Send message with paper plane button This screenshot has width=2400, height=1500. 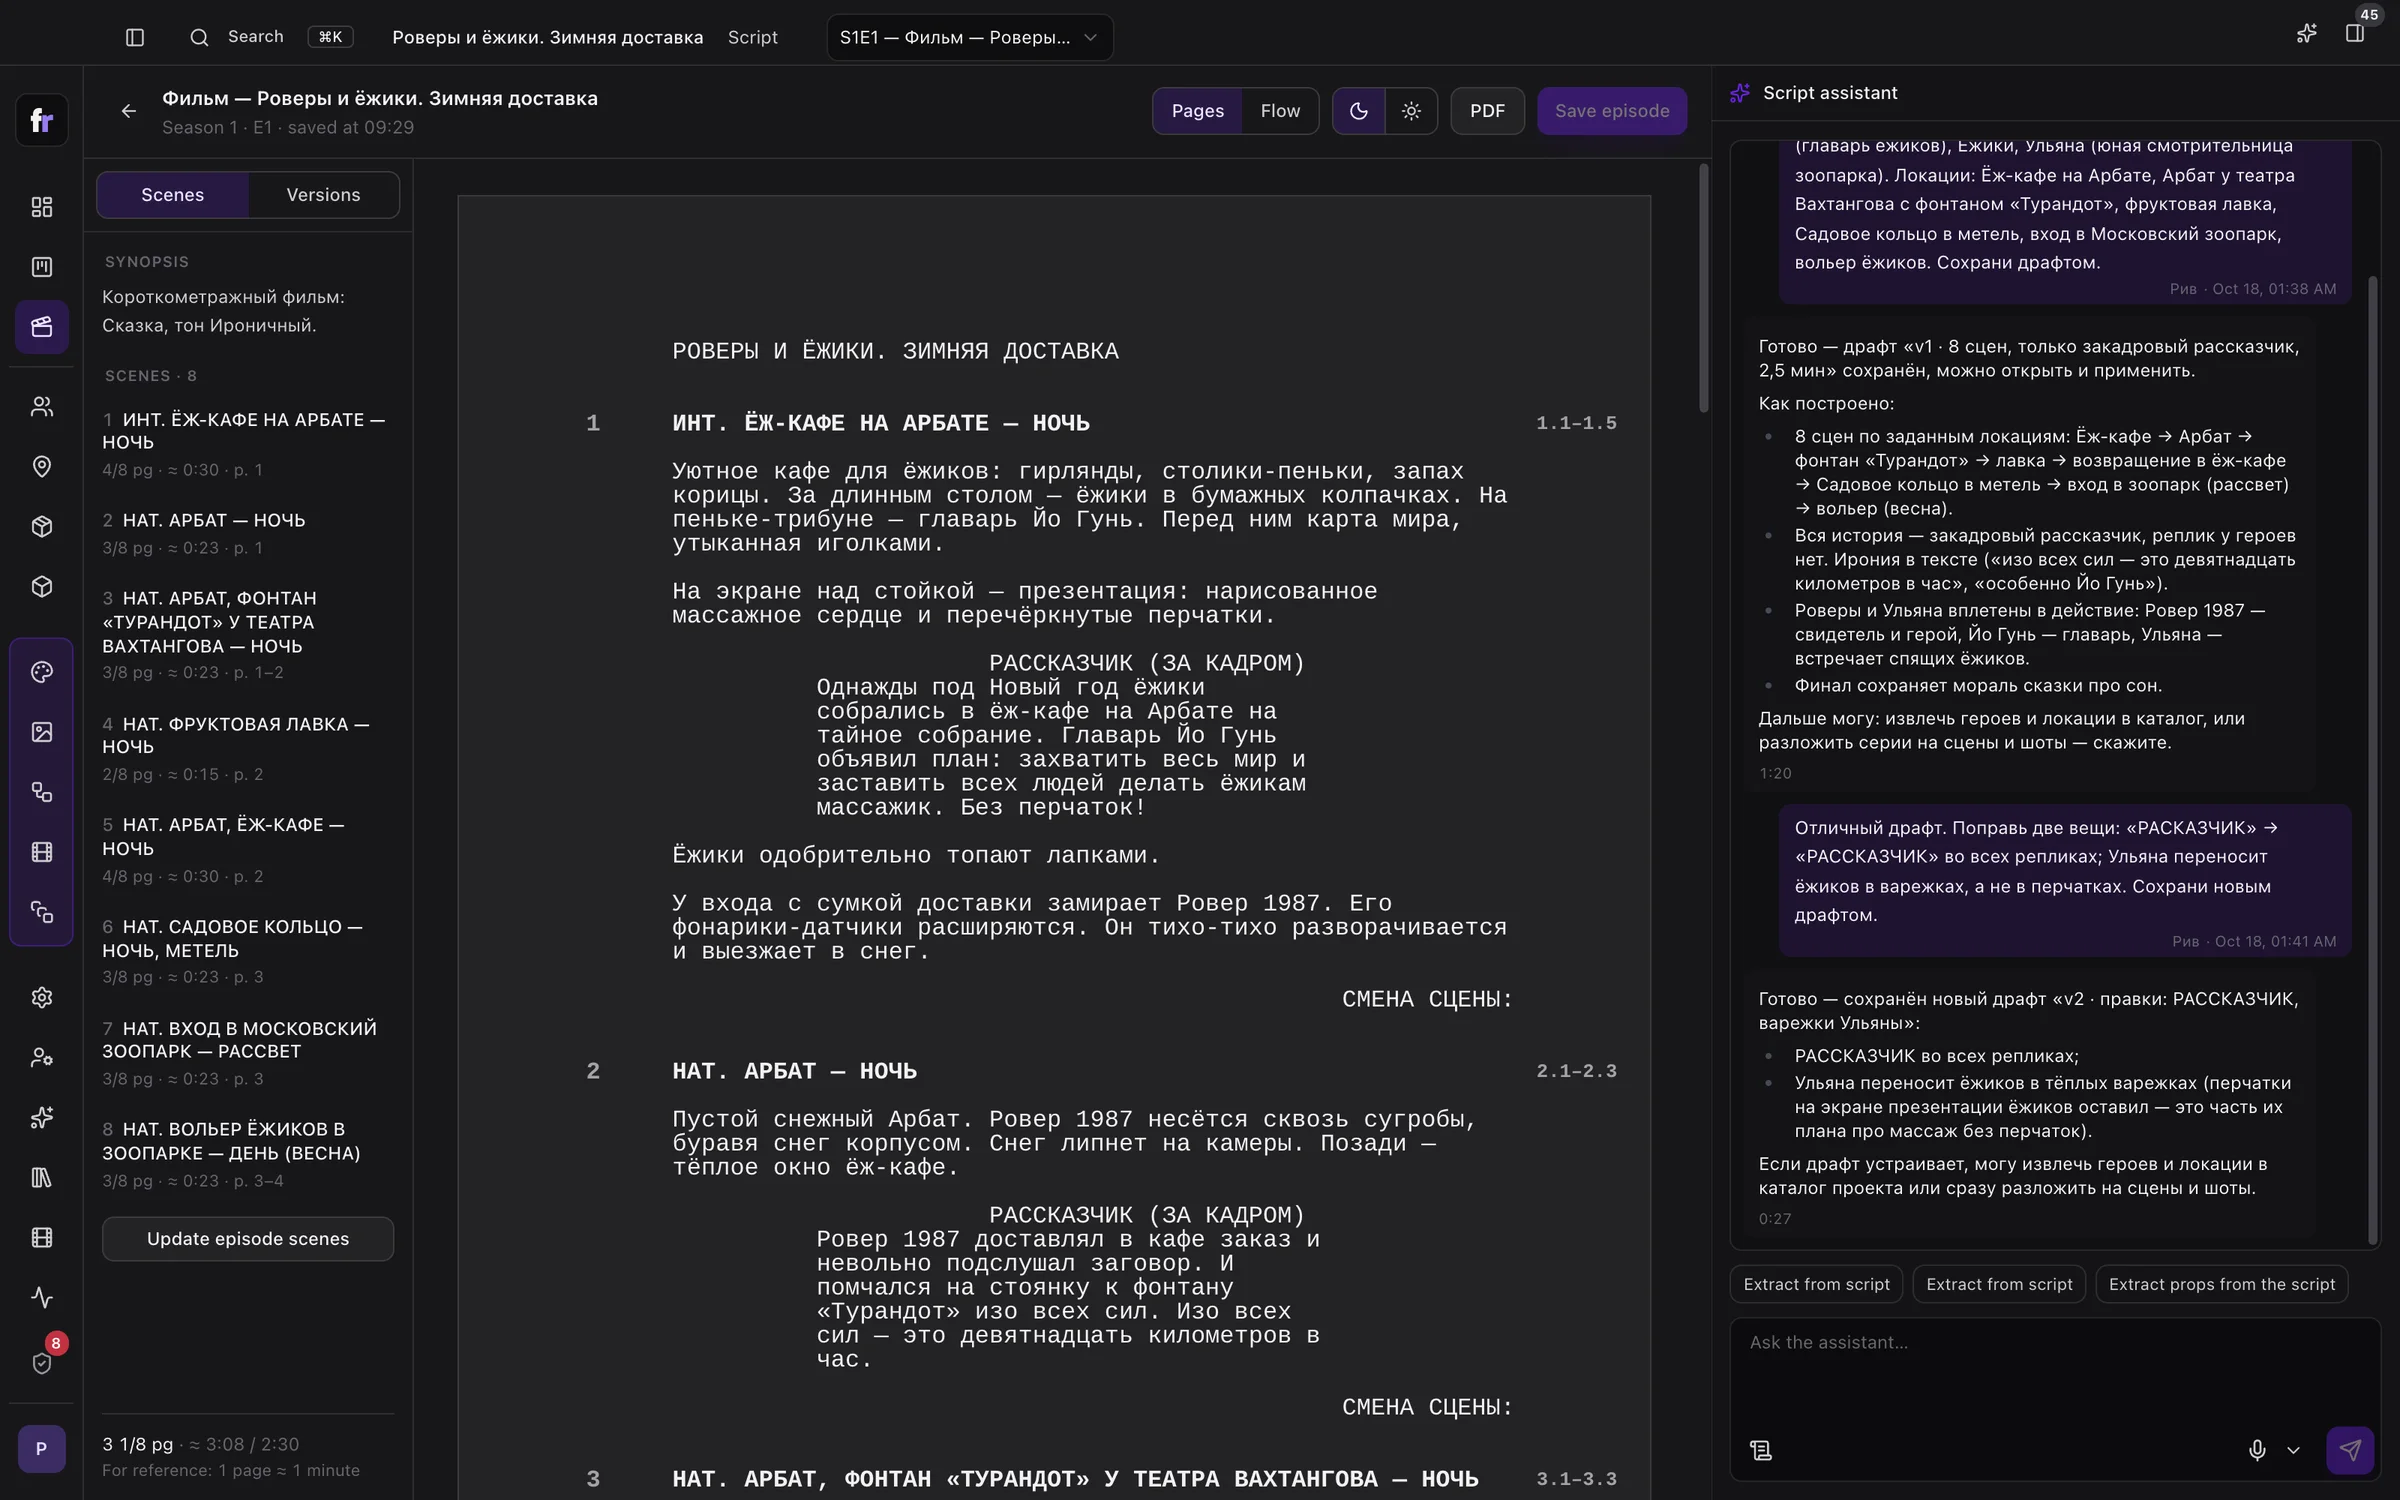2350,1450
